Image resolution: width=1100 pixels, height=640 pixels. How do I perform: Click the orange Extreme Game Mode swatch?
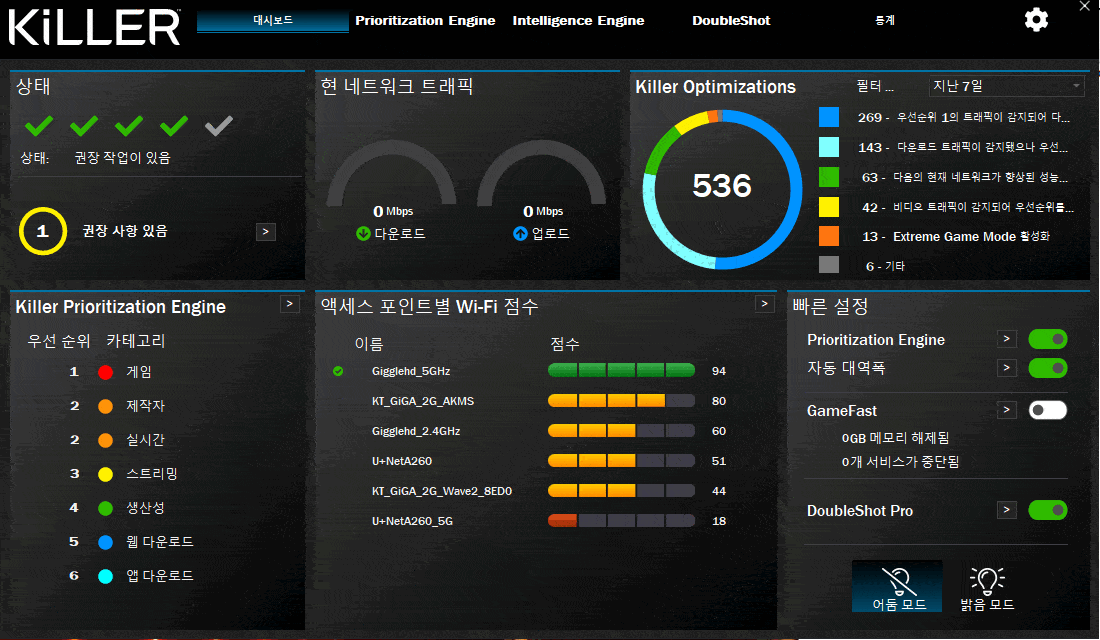point(829,236)
